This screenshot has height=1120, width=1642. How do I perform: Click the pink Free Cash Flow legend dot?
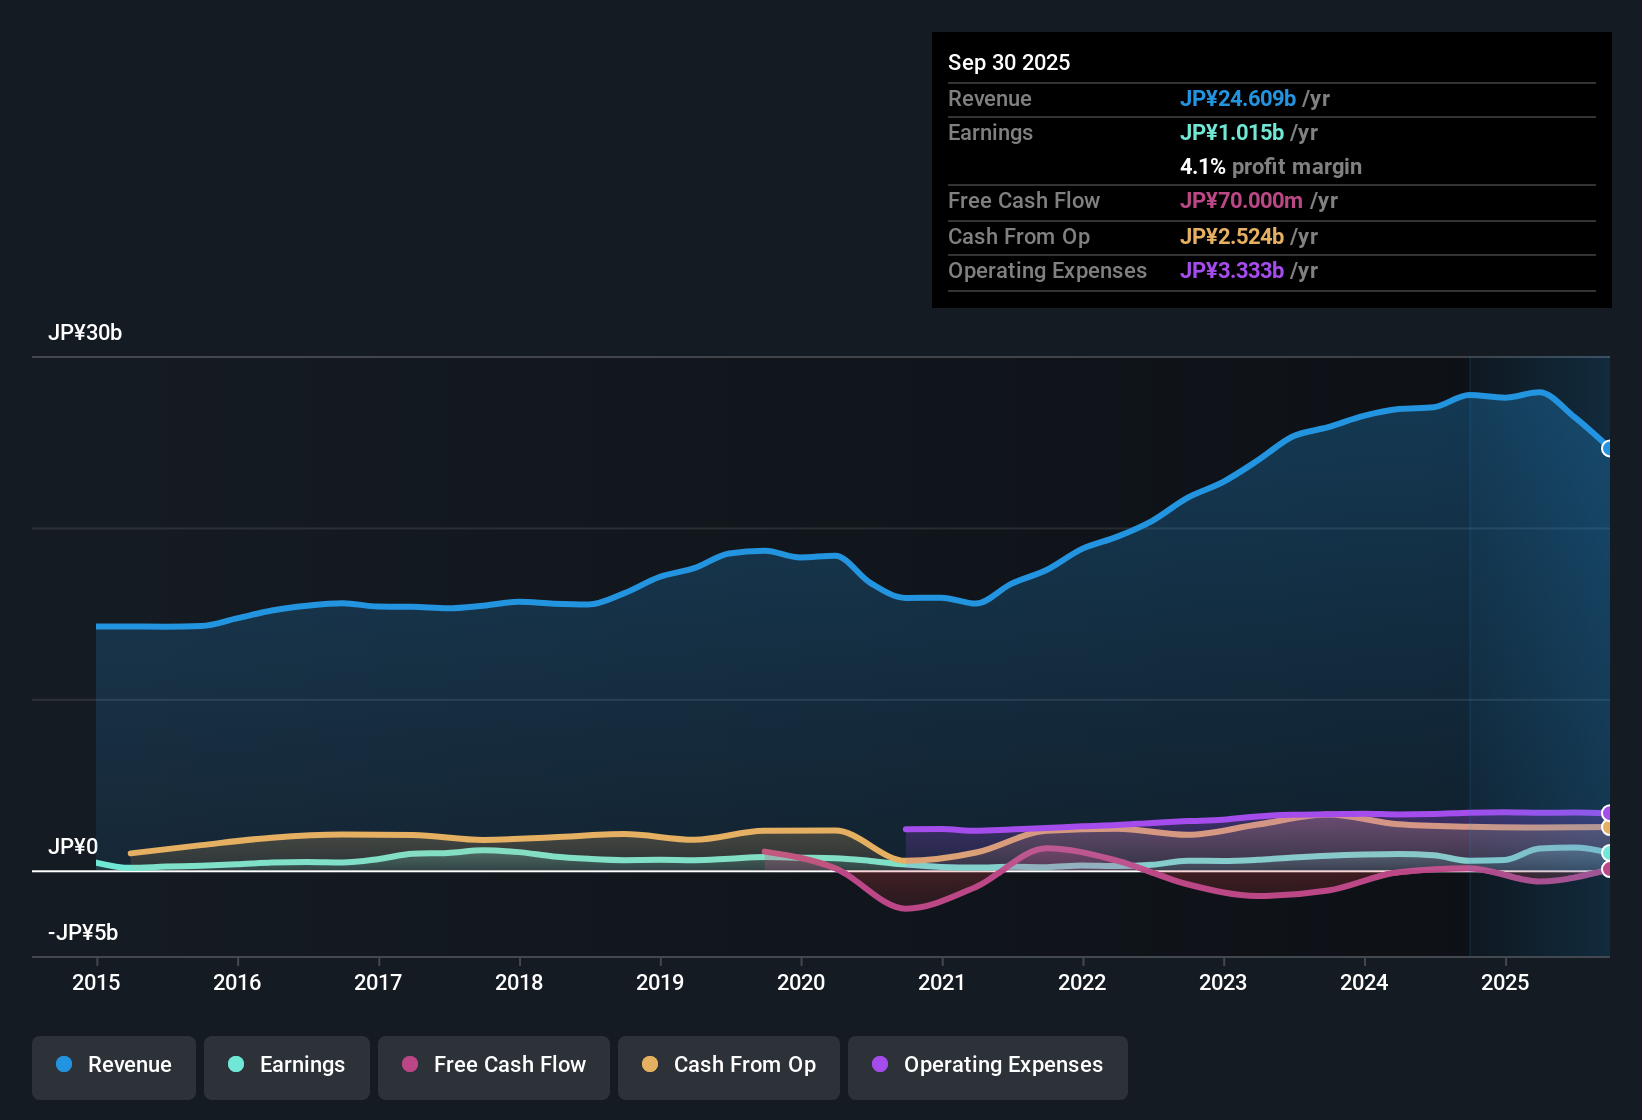(410, 1065)
